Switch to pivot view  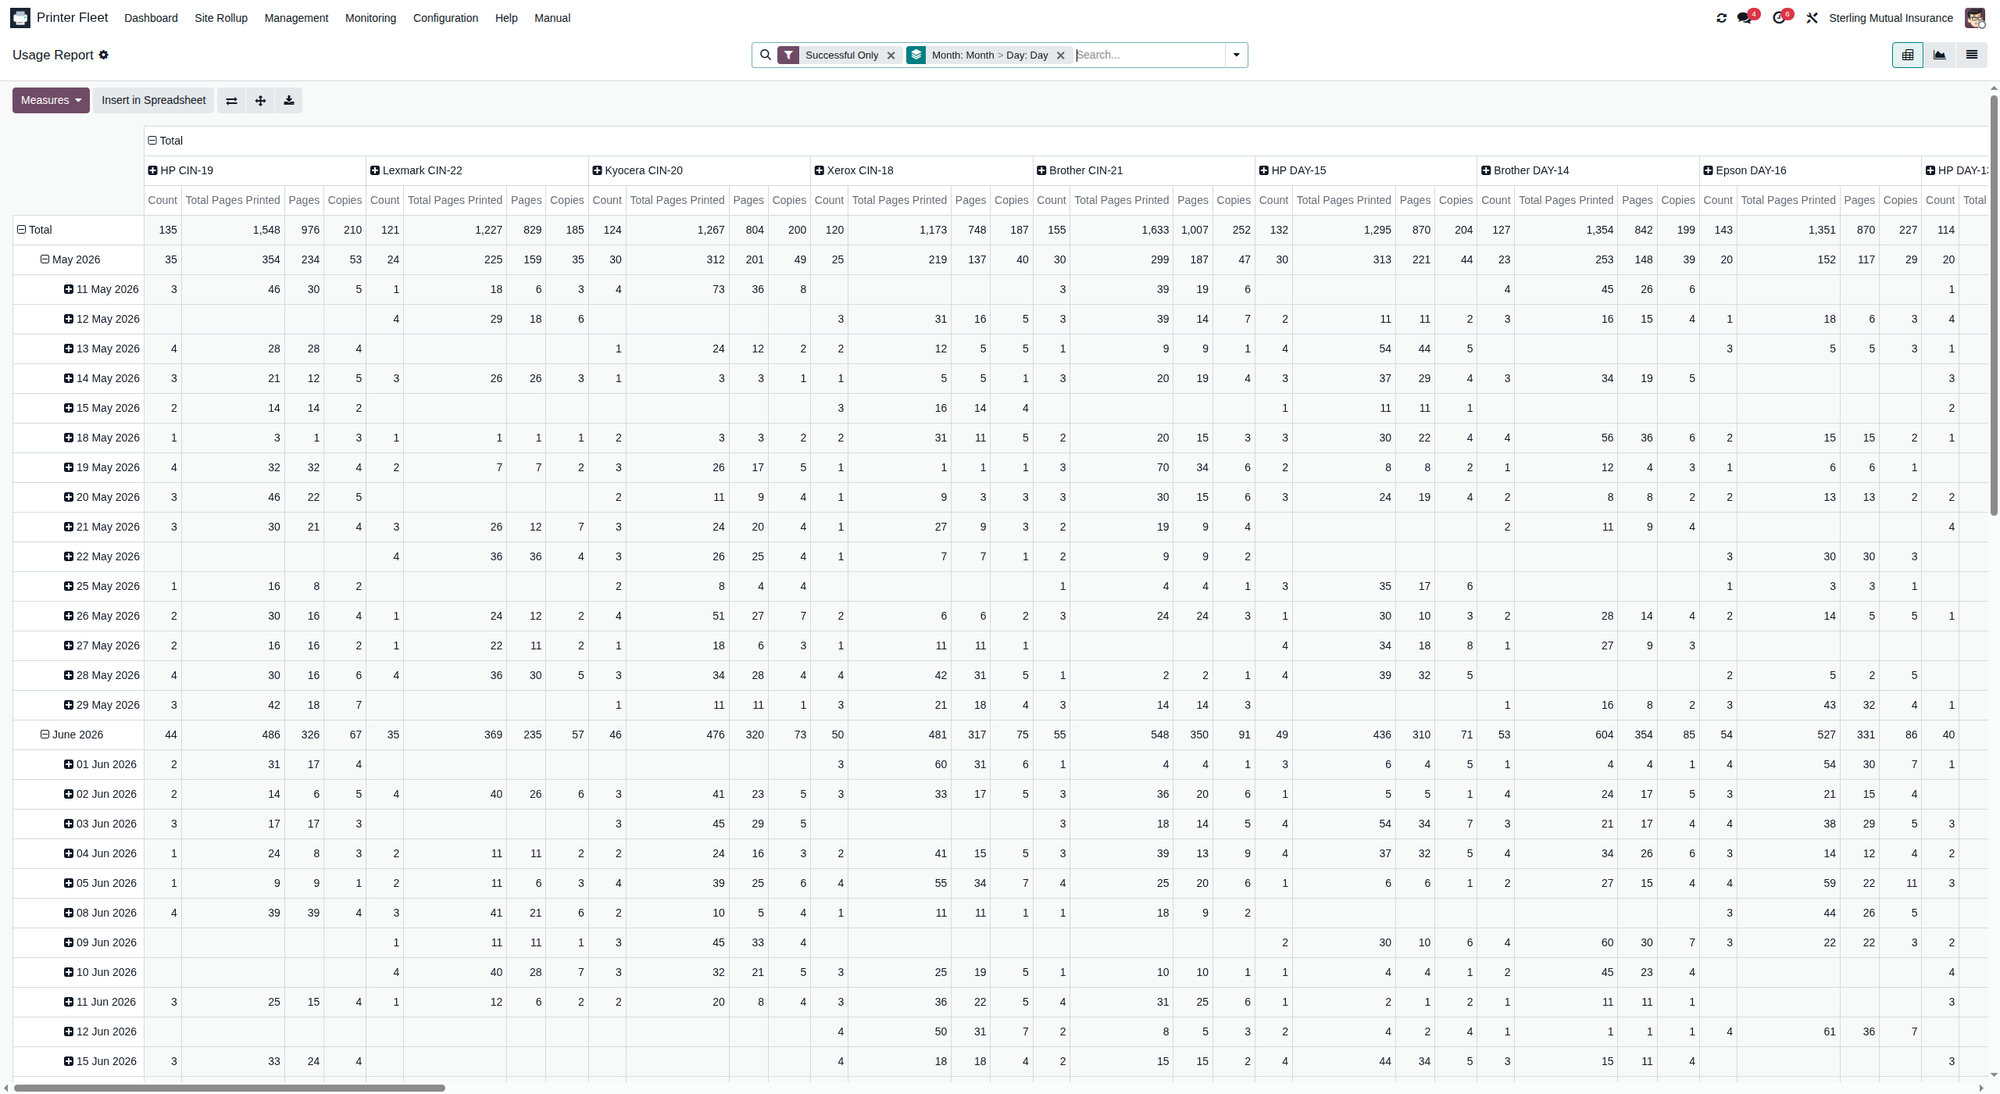click(1908, 55)
